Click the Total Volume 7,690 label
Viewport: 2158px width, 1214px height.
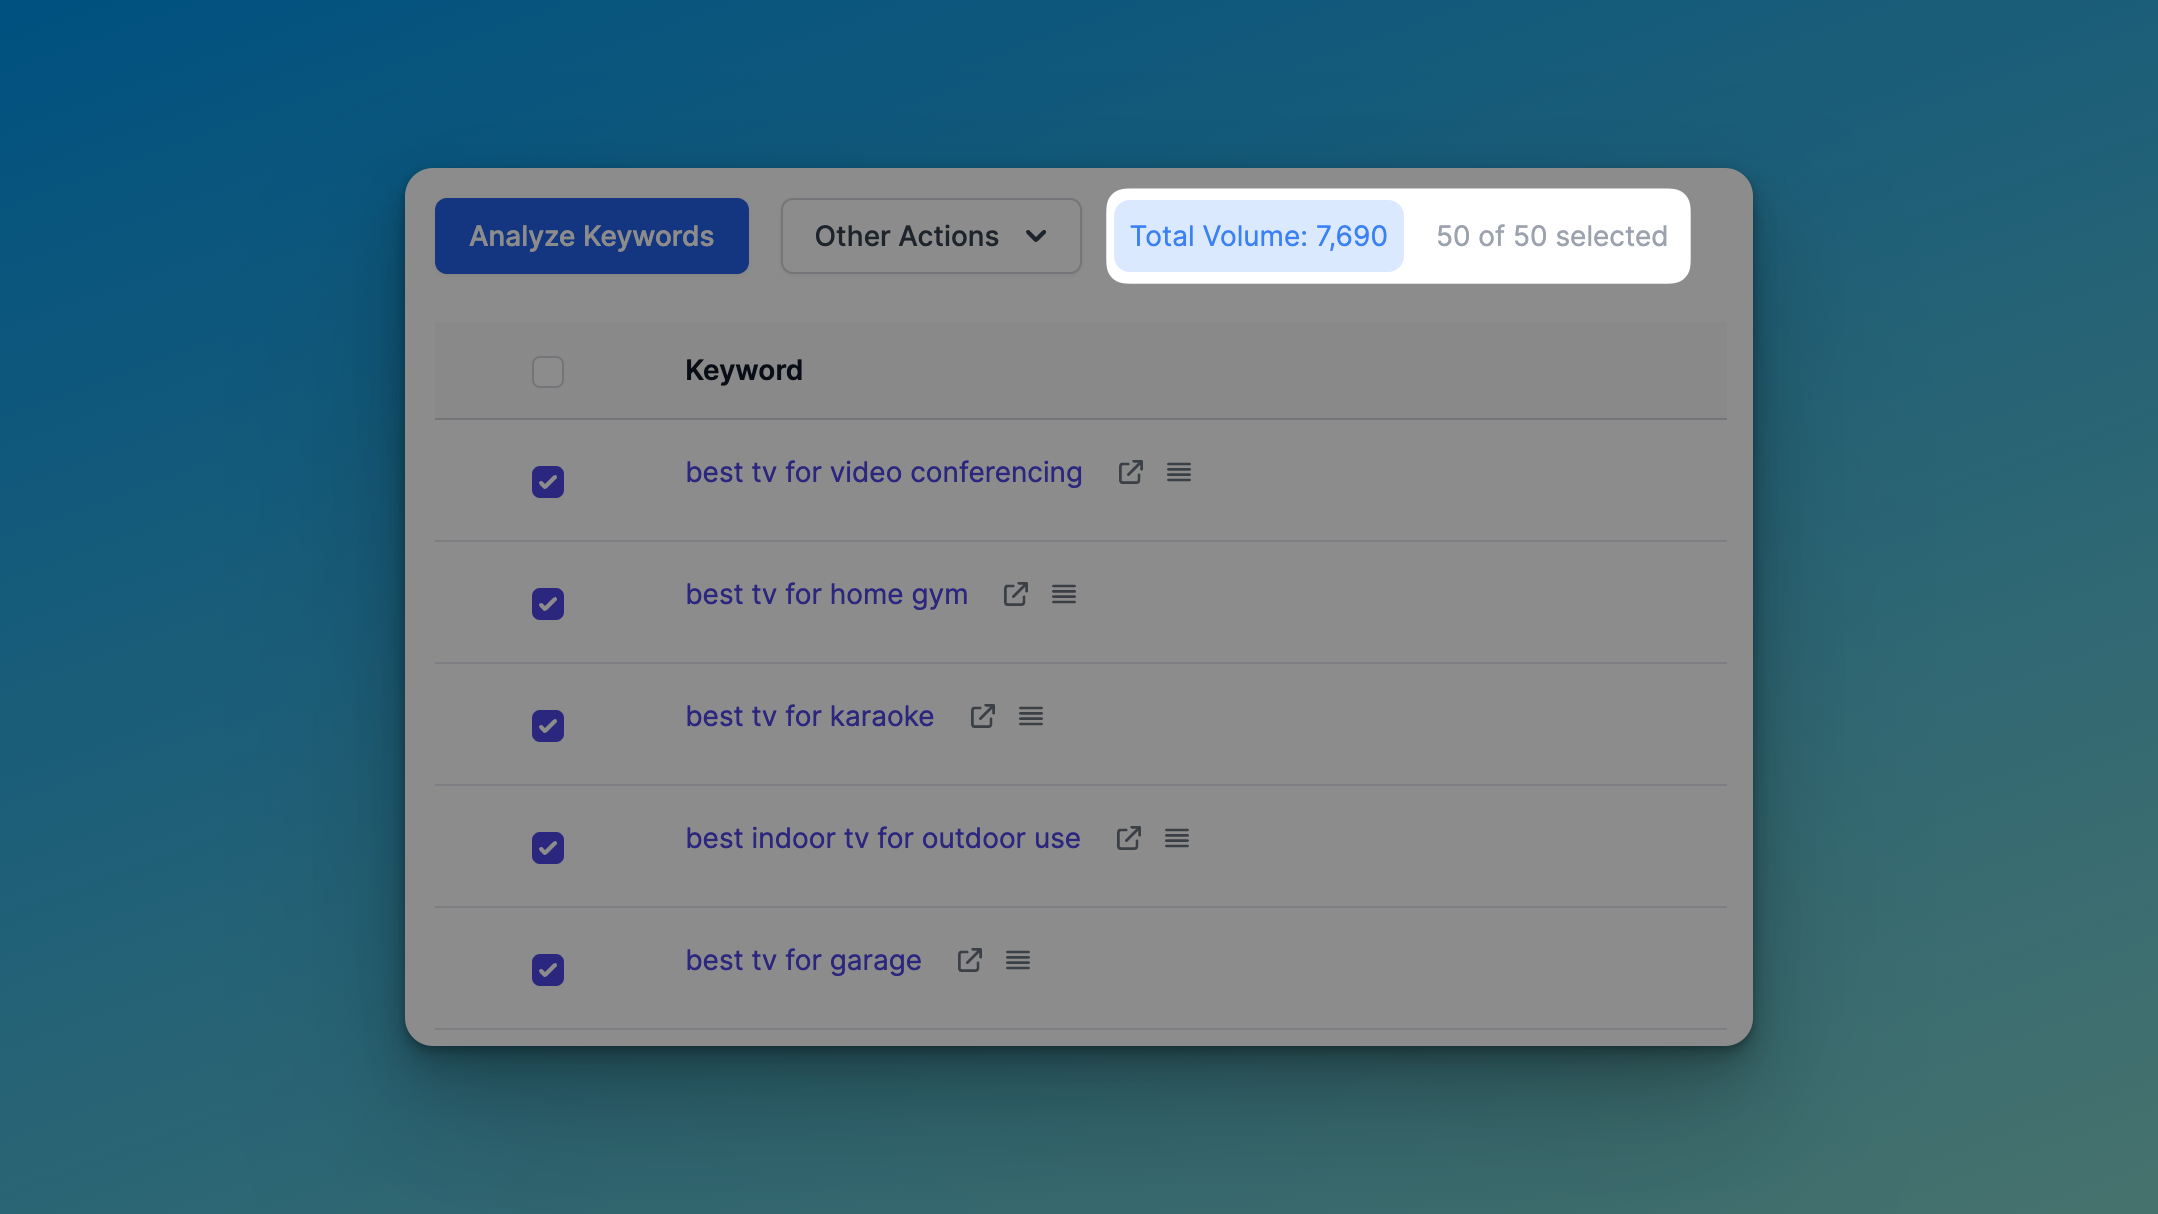[1258, 236]
